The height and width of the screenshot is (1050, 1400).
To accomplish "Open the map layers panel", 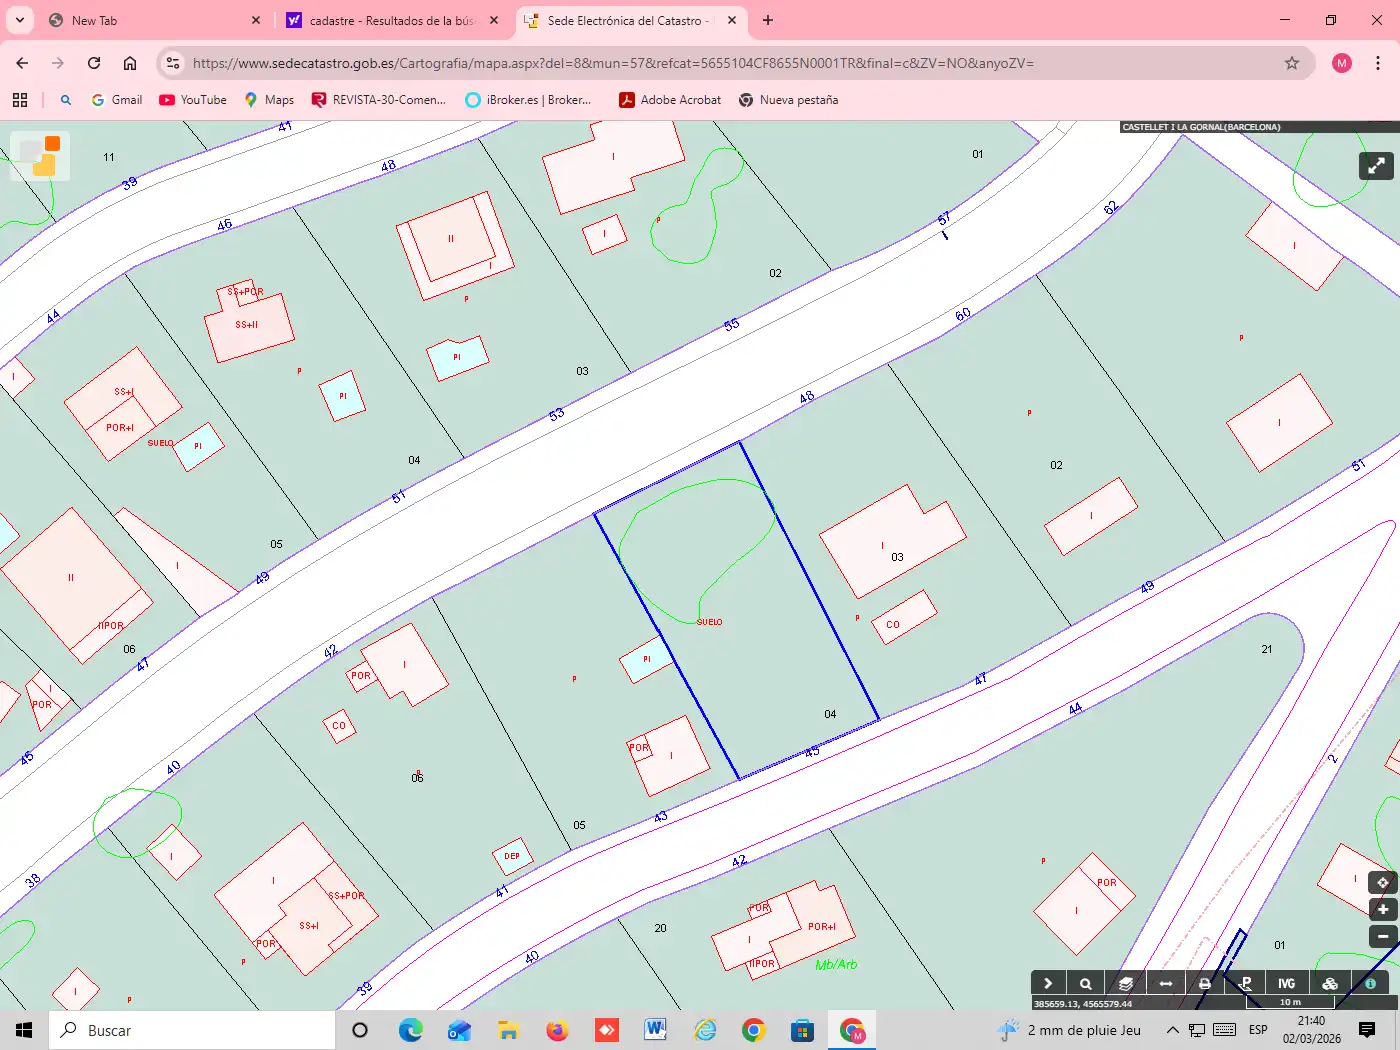I will tap(1126, 984).
